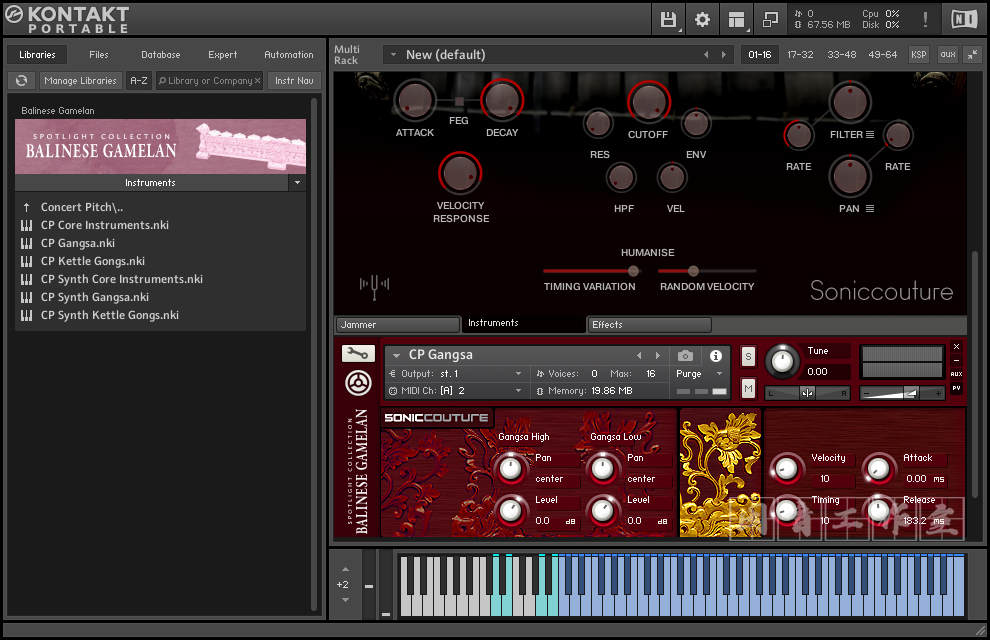This screenshot has height=640, width=990.
Task: Go to previous multi preset arrow
Action: click(x=706, y=55)
